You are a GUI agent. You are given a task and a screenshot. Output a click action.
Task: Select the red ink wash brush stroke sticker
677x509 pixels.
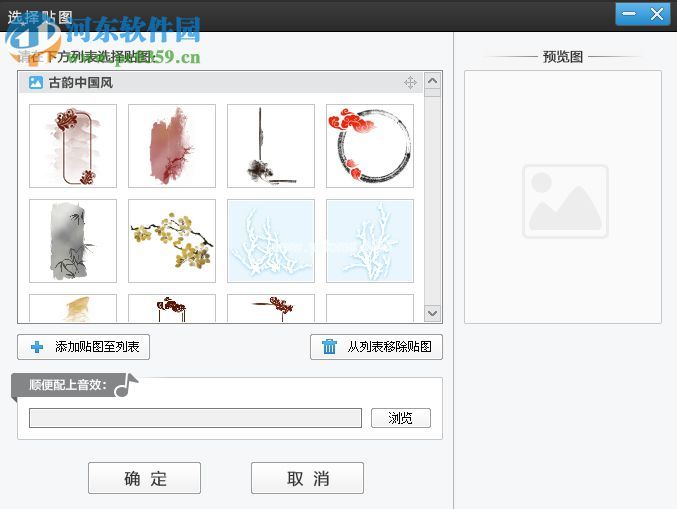(172, 146)
